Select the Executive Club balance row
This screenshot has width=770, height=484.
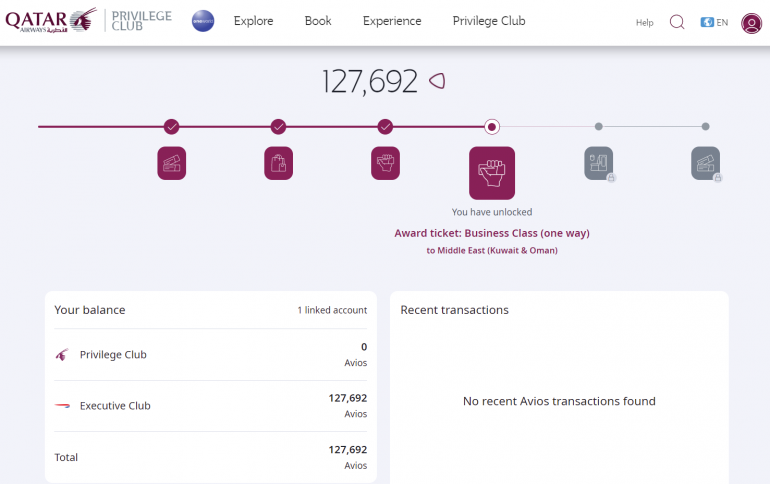[x=210, y=406]
